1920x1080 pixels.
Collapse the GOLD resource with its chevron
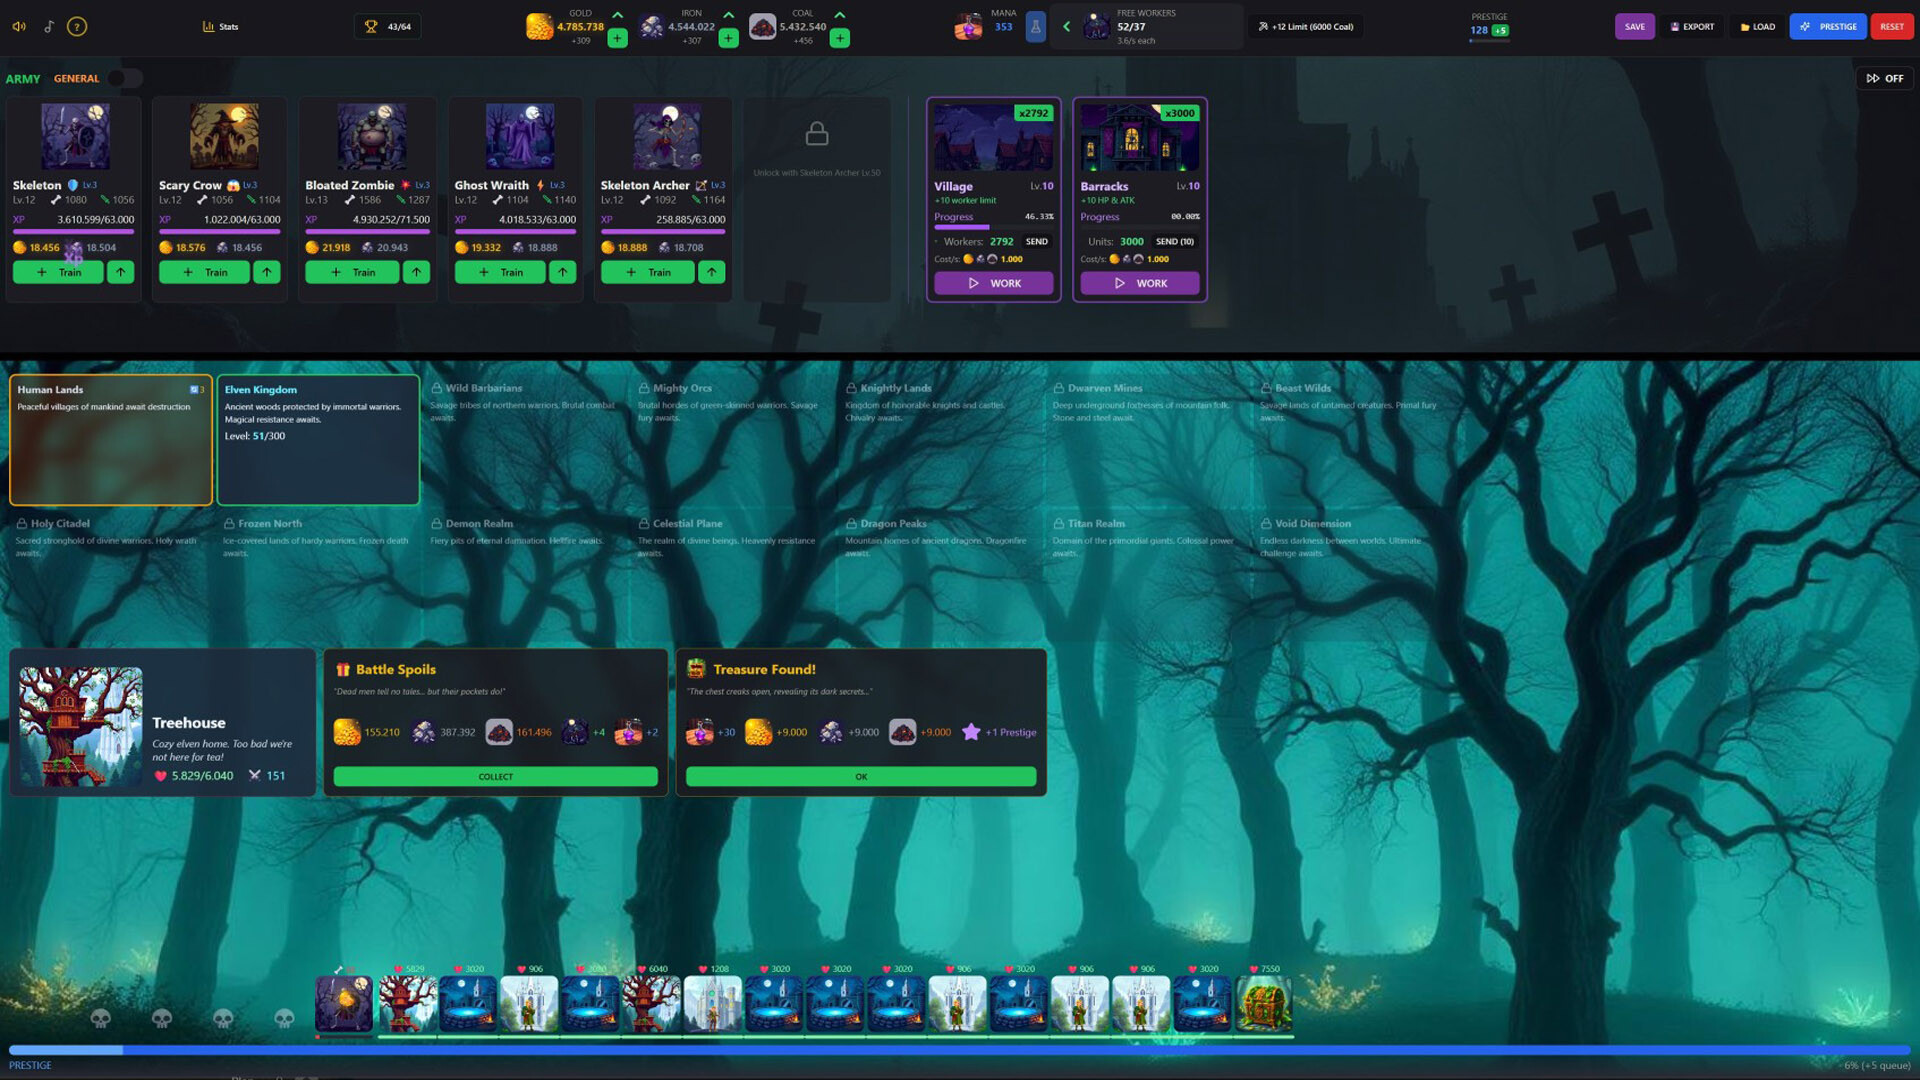pos(617,15)
